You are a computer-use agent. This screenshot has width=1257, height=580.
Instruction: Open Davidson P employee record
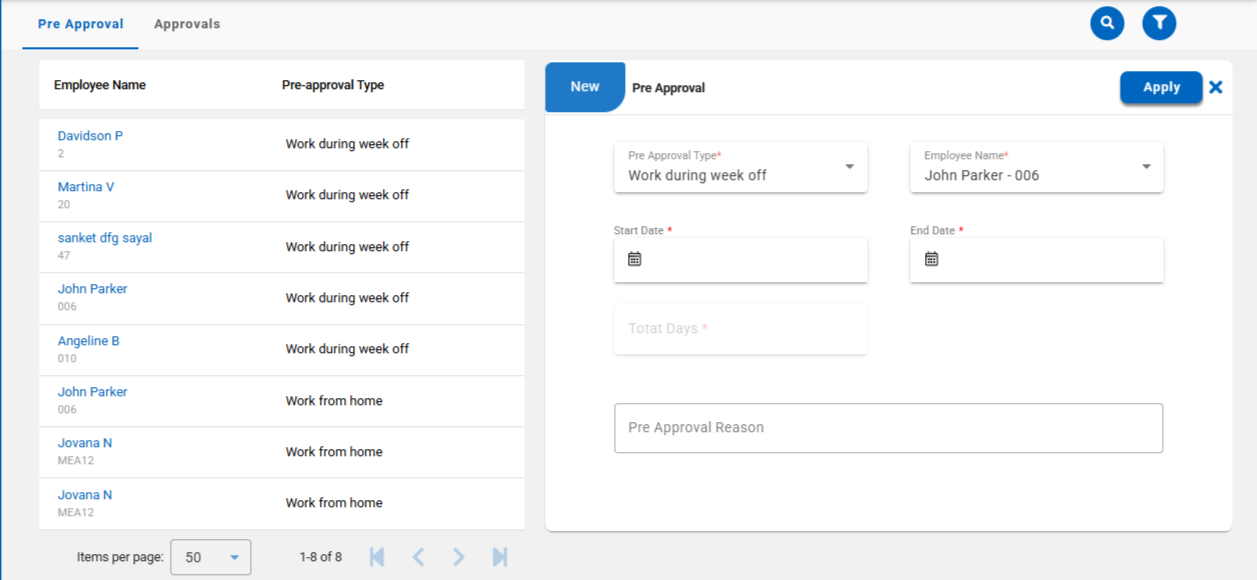(90, 136)
